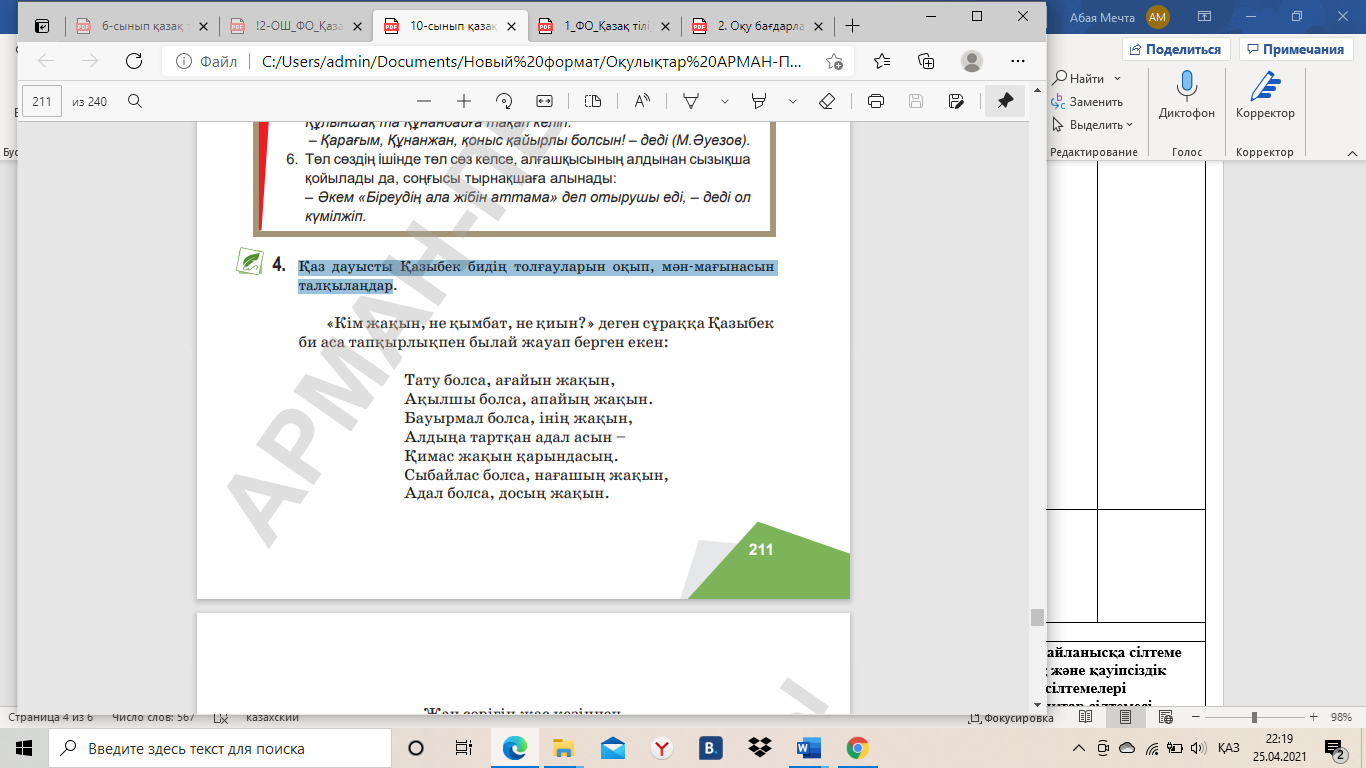Switch Word to Print Layout view
This screenshot has width=1366, height=768.
tap(1125, 718)
